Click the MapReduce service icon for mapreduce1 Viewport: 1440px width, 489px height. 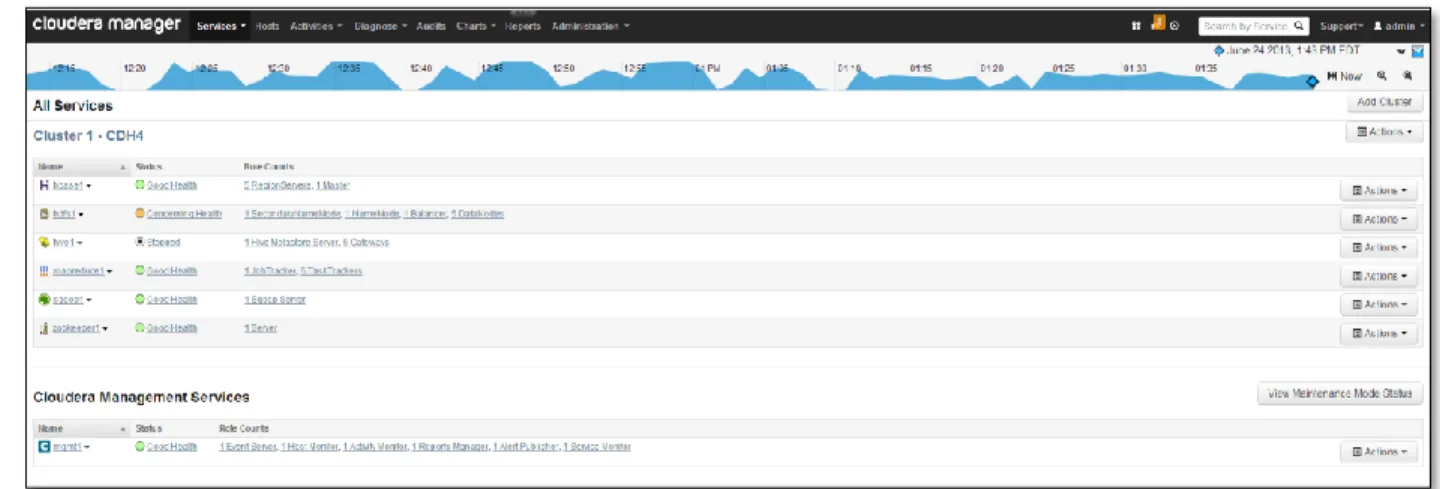click(x=43, y=271)
